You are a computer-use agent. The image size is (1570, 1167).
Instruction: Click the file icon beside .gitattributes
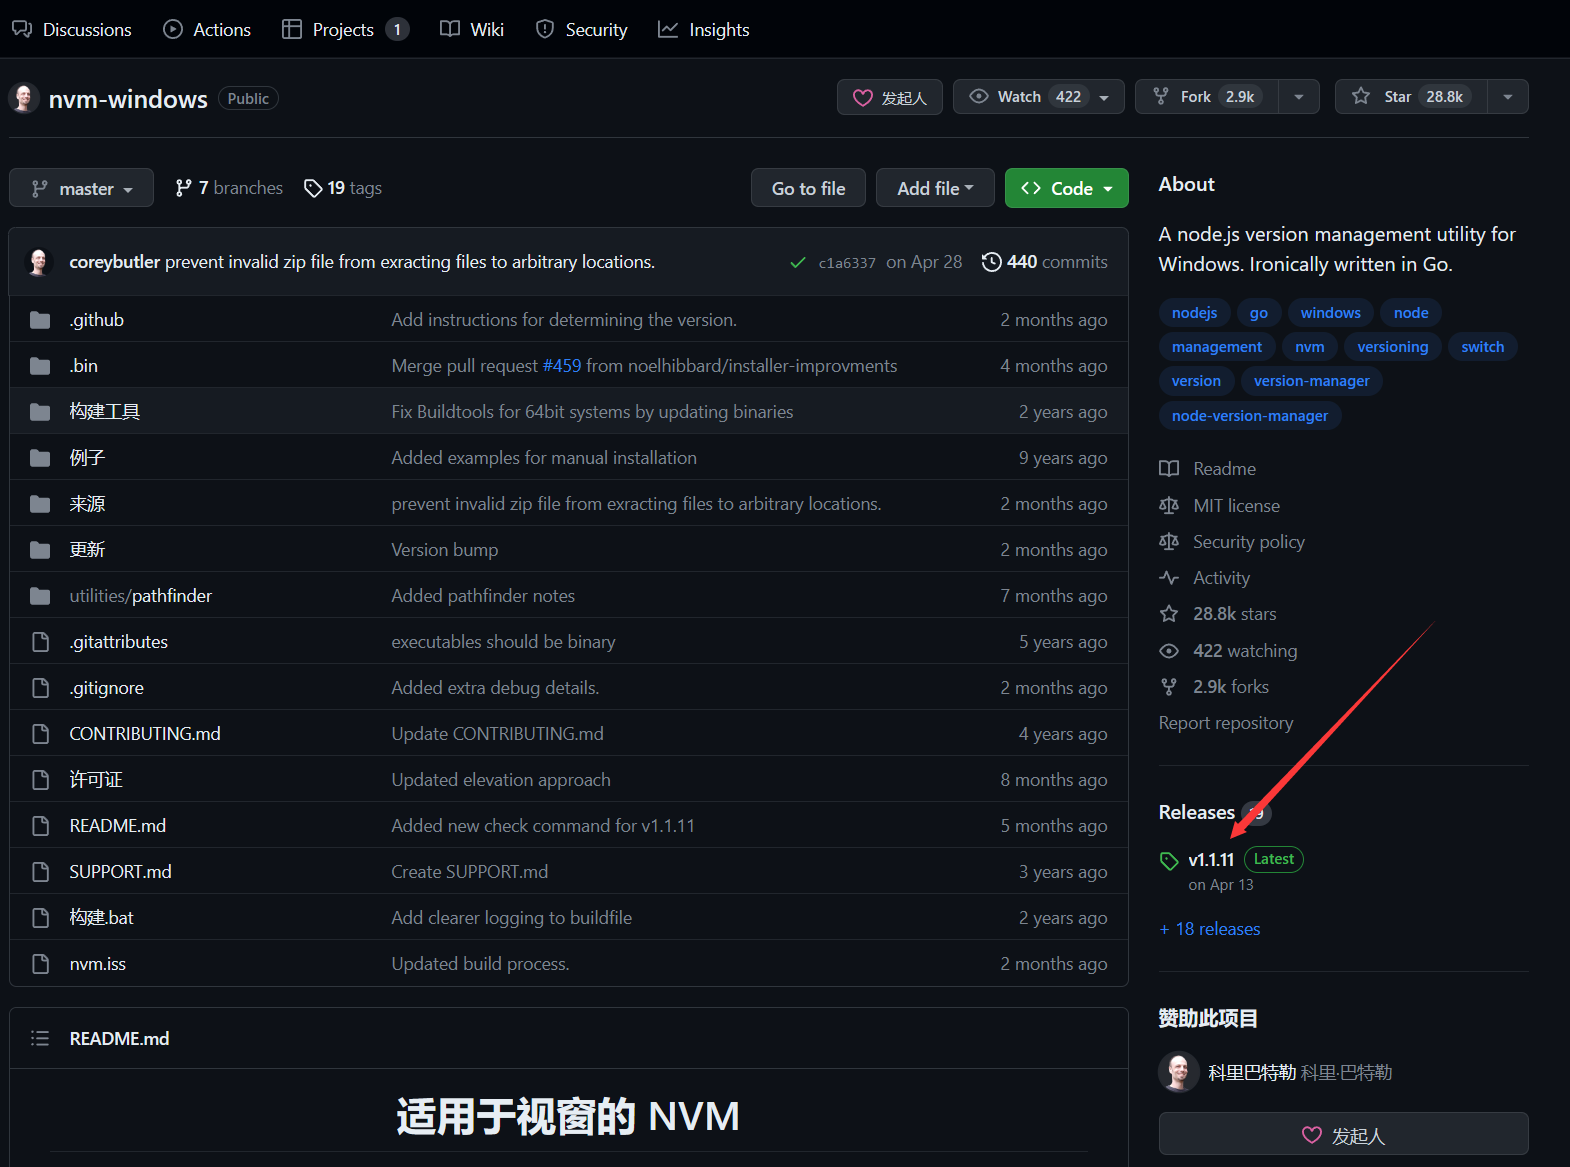pyautogui.click(x=40, y=642)
